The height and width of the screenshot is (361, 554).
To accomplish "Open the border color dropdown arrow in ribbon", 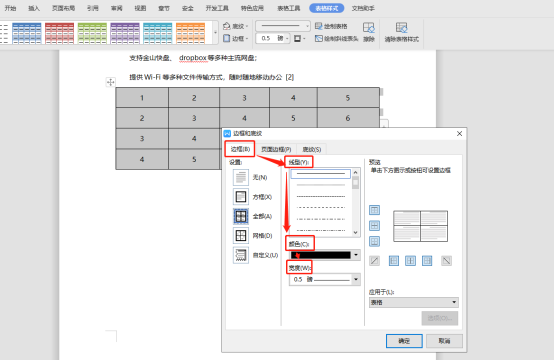I will point(304,39).
